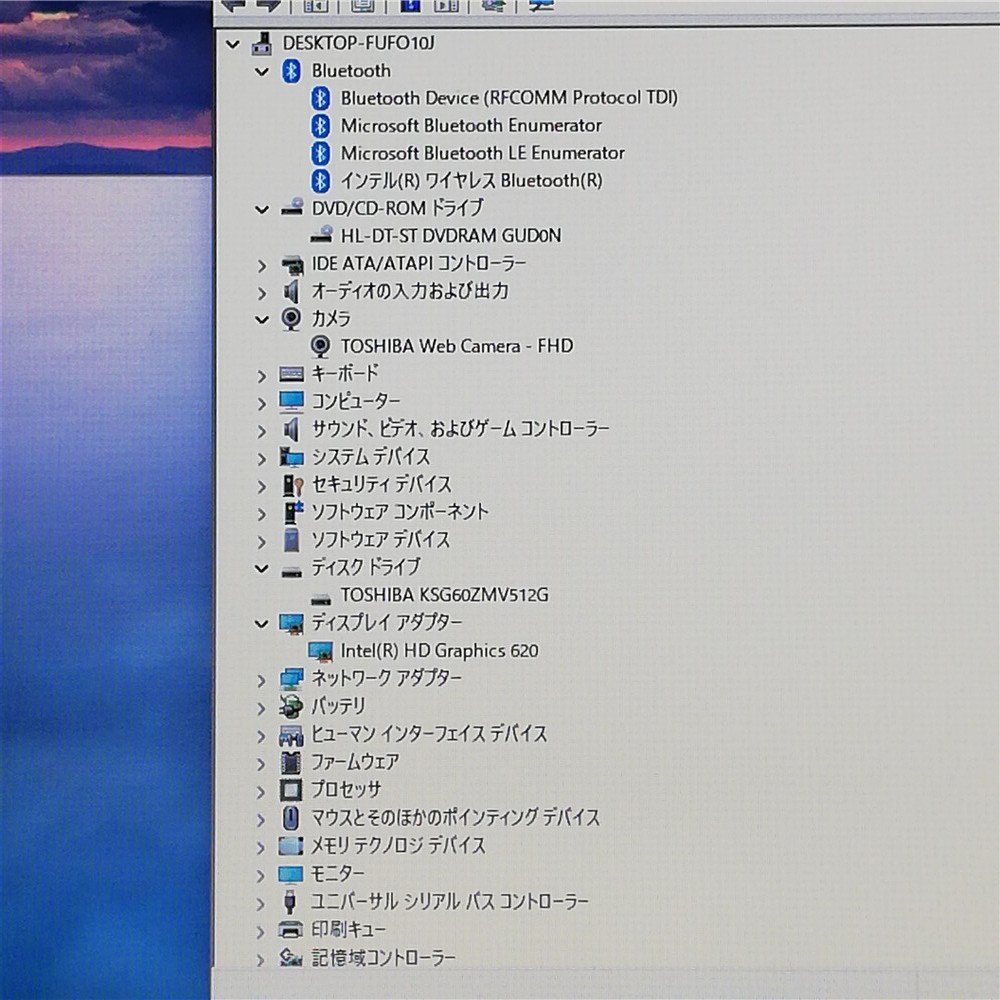The height and width of the screenshot is (1000, 1000).
Task: Click the Update device driver toolbar icon
Action: [x=447, y=6]
